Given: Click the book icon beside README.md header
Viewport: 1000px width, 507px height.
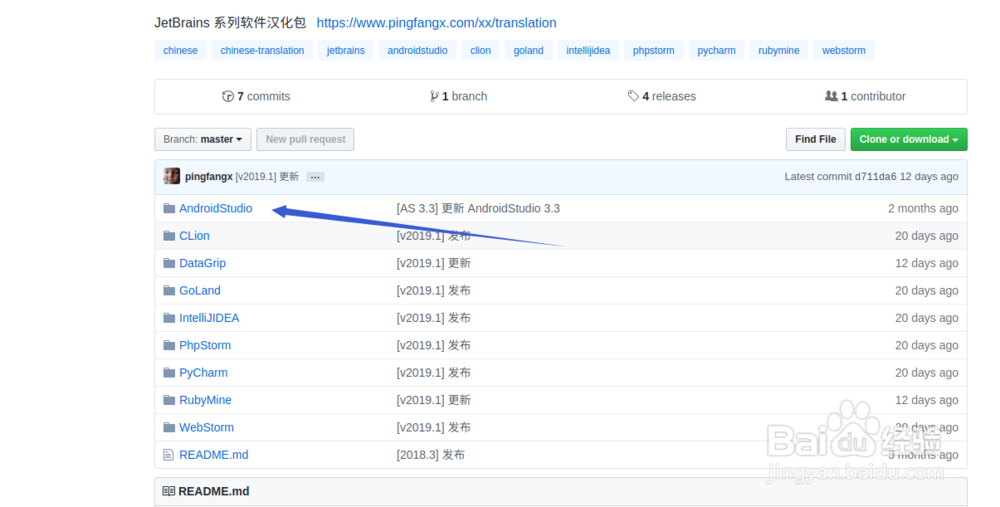Looking at the screenshot, I should pyautogui.click(x=168, y=492).
